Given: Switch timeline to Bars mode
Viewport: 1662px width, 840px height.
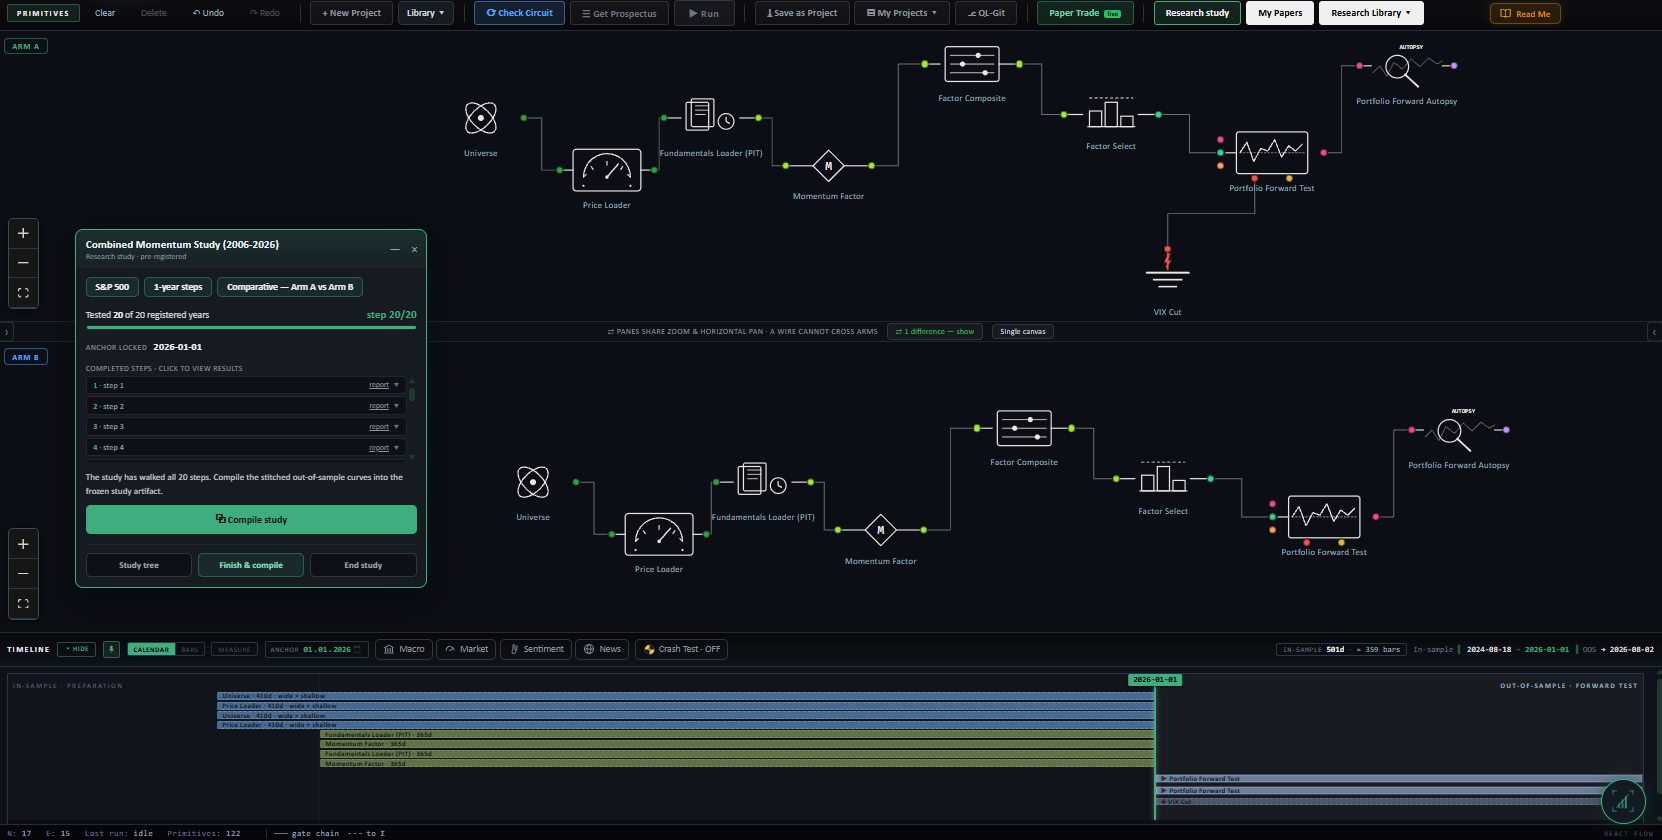Looking at the screenshot, I should [189, 649].
